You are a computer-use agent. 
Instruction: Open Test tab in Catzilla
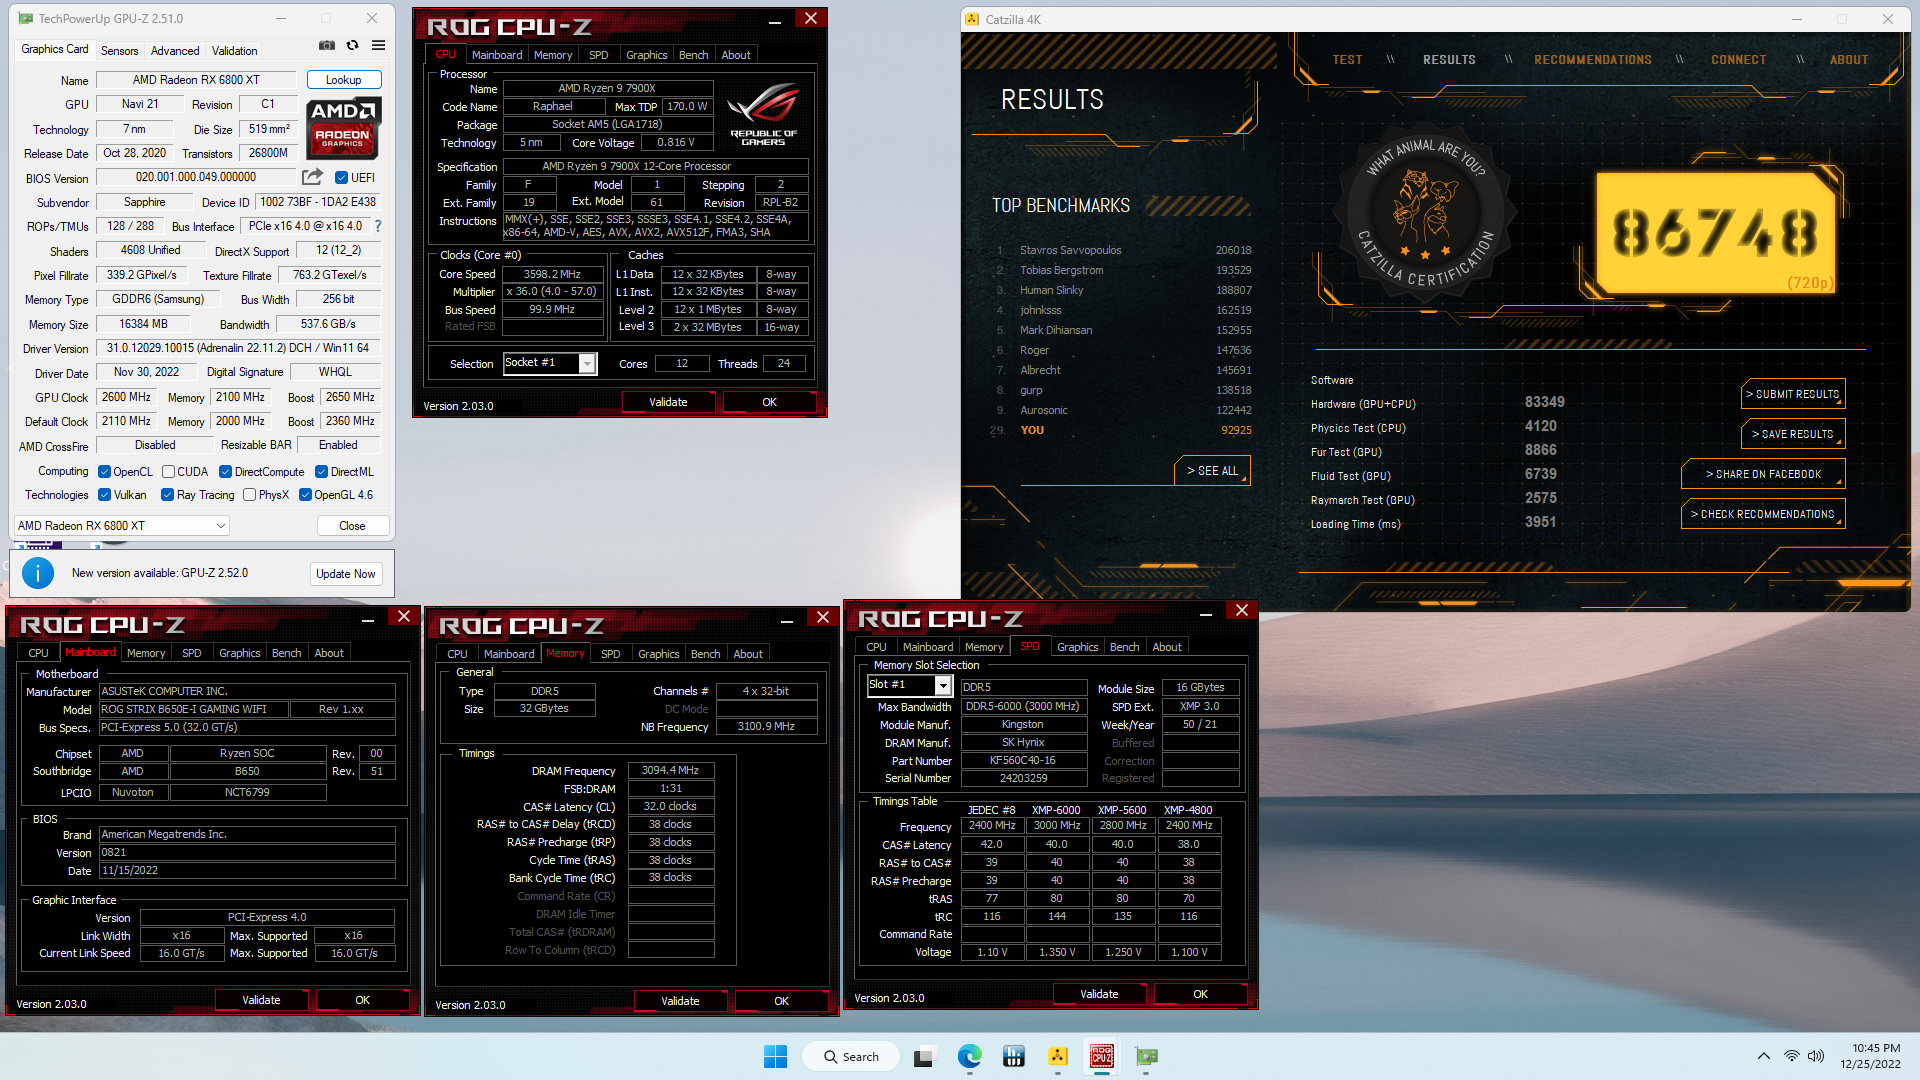1347,60
